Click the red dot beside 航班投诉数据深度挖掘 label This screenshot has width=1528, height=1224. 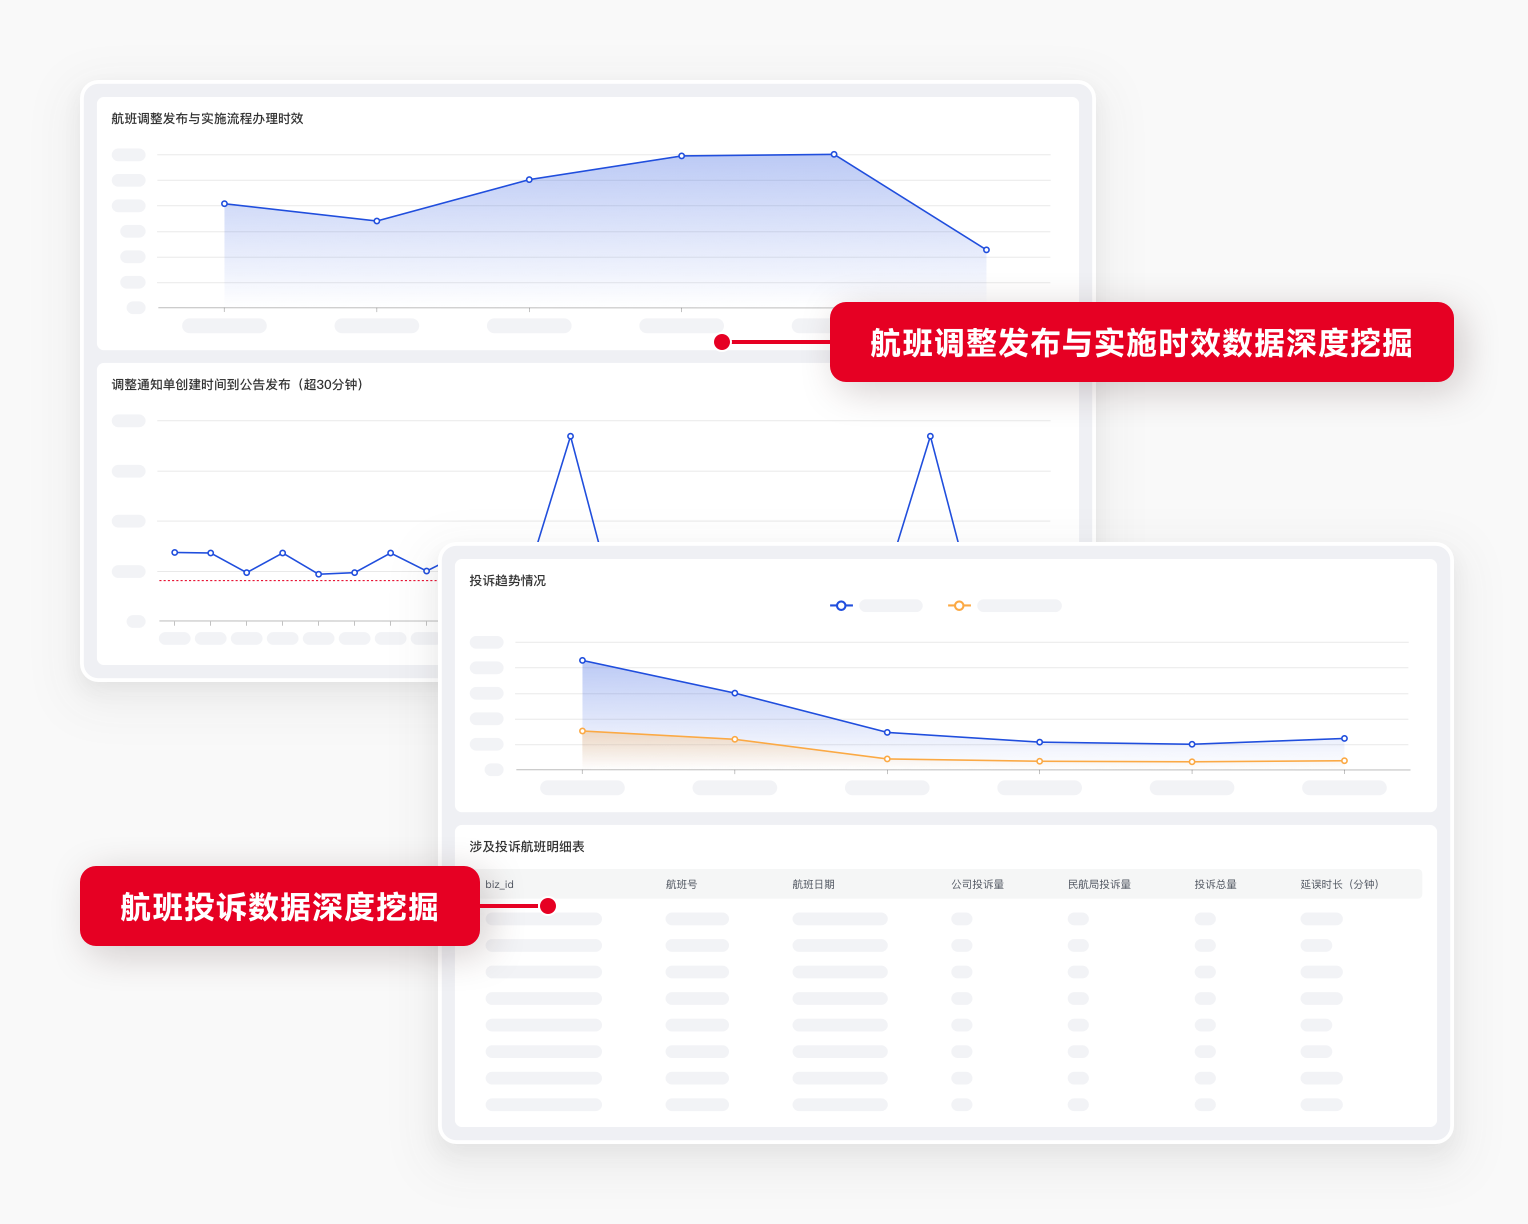(x=548, y=906)
